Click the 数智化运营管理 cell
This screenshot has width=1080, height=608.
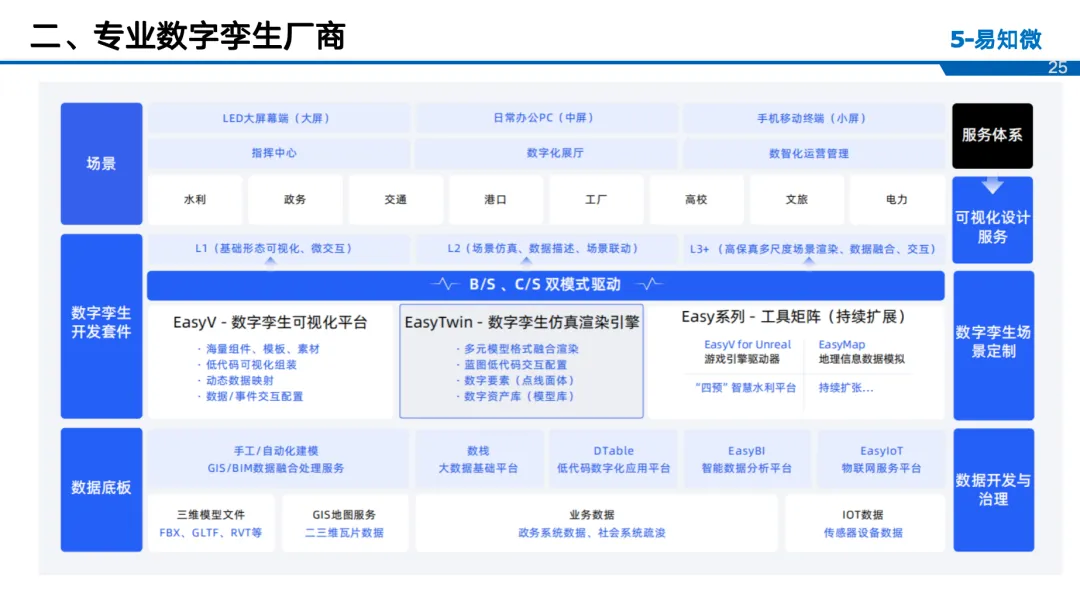[813, 154]
